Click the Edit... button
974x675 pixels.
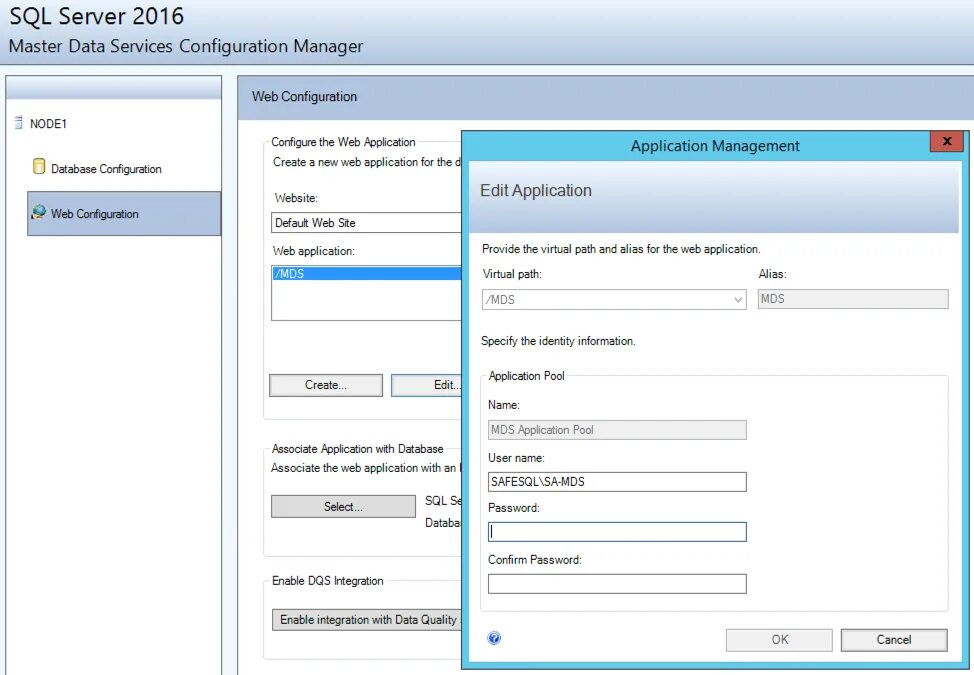coord(427,385)
